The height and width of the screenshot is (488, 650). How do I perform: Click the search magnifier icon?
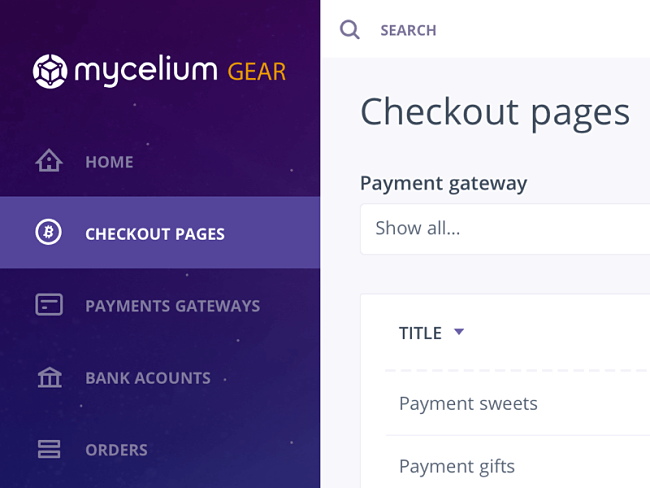pyautogui.click(x=349, y=30)
